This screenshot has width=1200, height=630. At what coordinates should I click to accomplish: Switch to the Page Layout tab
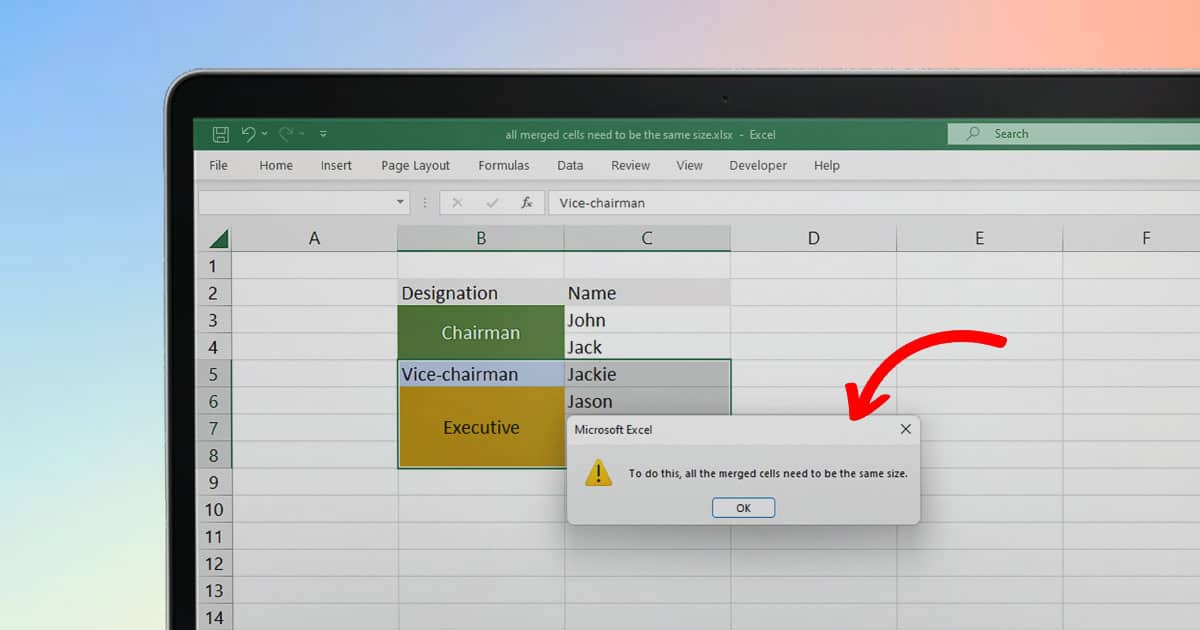click(x=415, y=166)
